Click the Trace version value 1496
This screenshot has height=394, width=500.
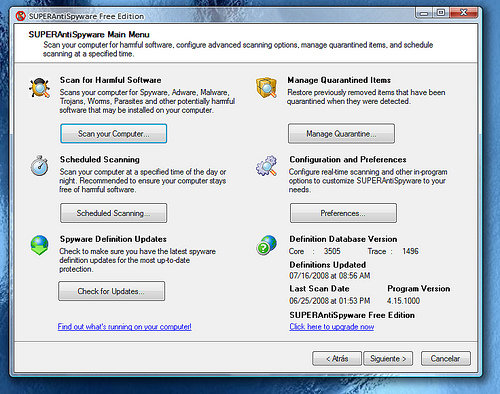(410, 251)
